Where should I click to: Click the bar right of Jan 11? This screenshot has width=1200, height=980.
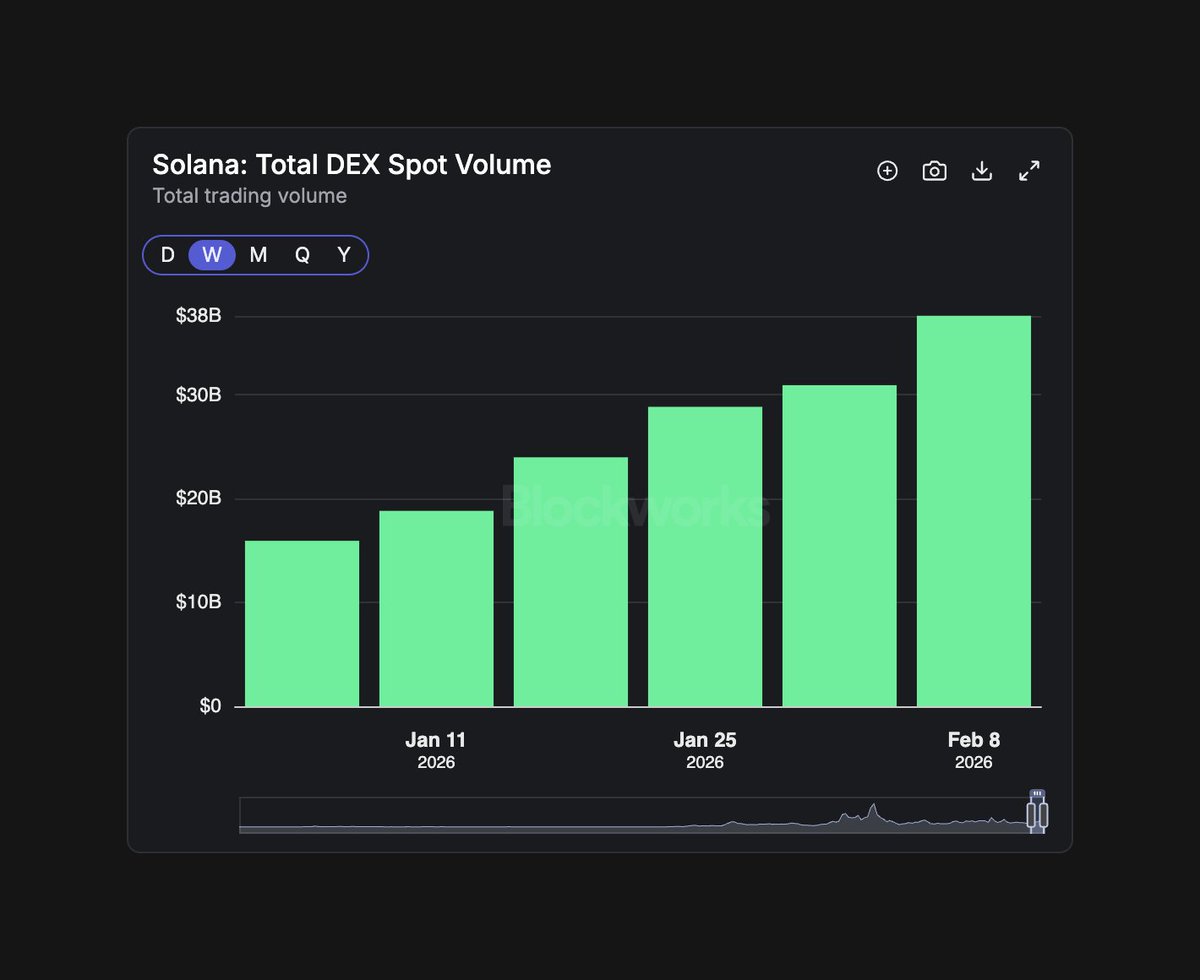pyautogui.click(x=571, y=582)
